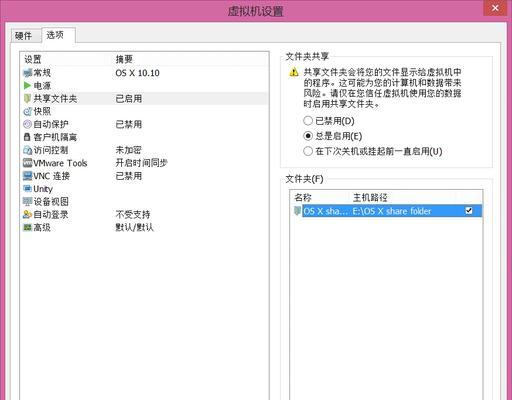The width and height of the screenshot is (512, 400).
Task: Select the 客户机隔离 row label
Action: tap(55, 137)
